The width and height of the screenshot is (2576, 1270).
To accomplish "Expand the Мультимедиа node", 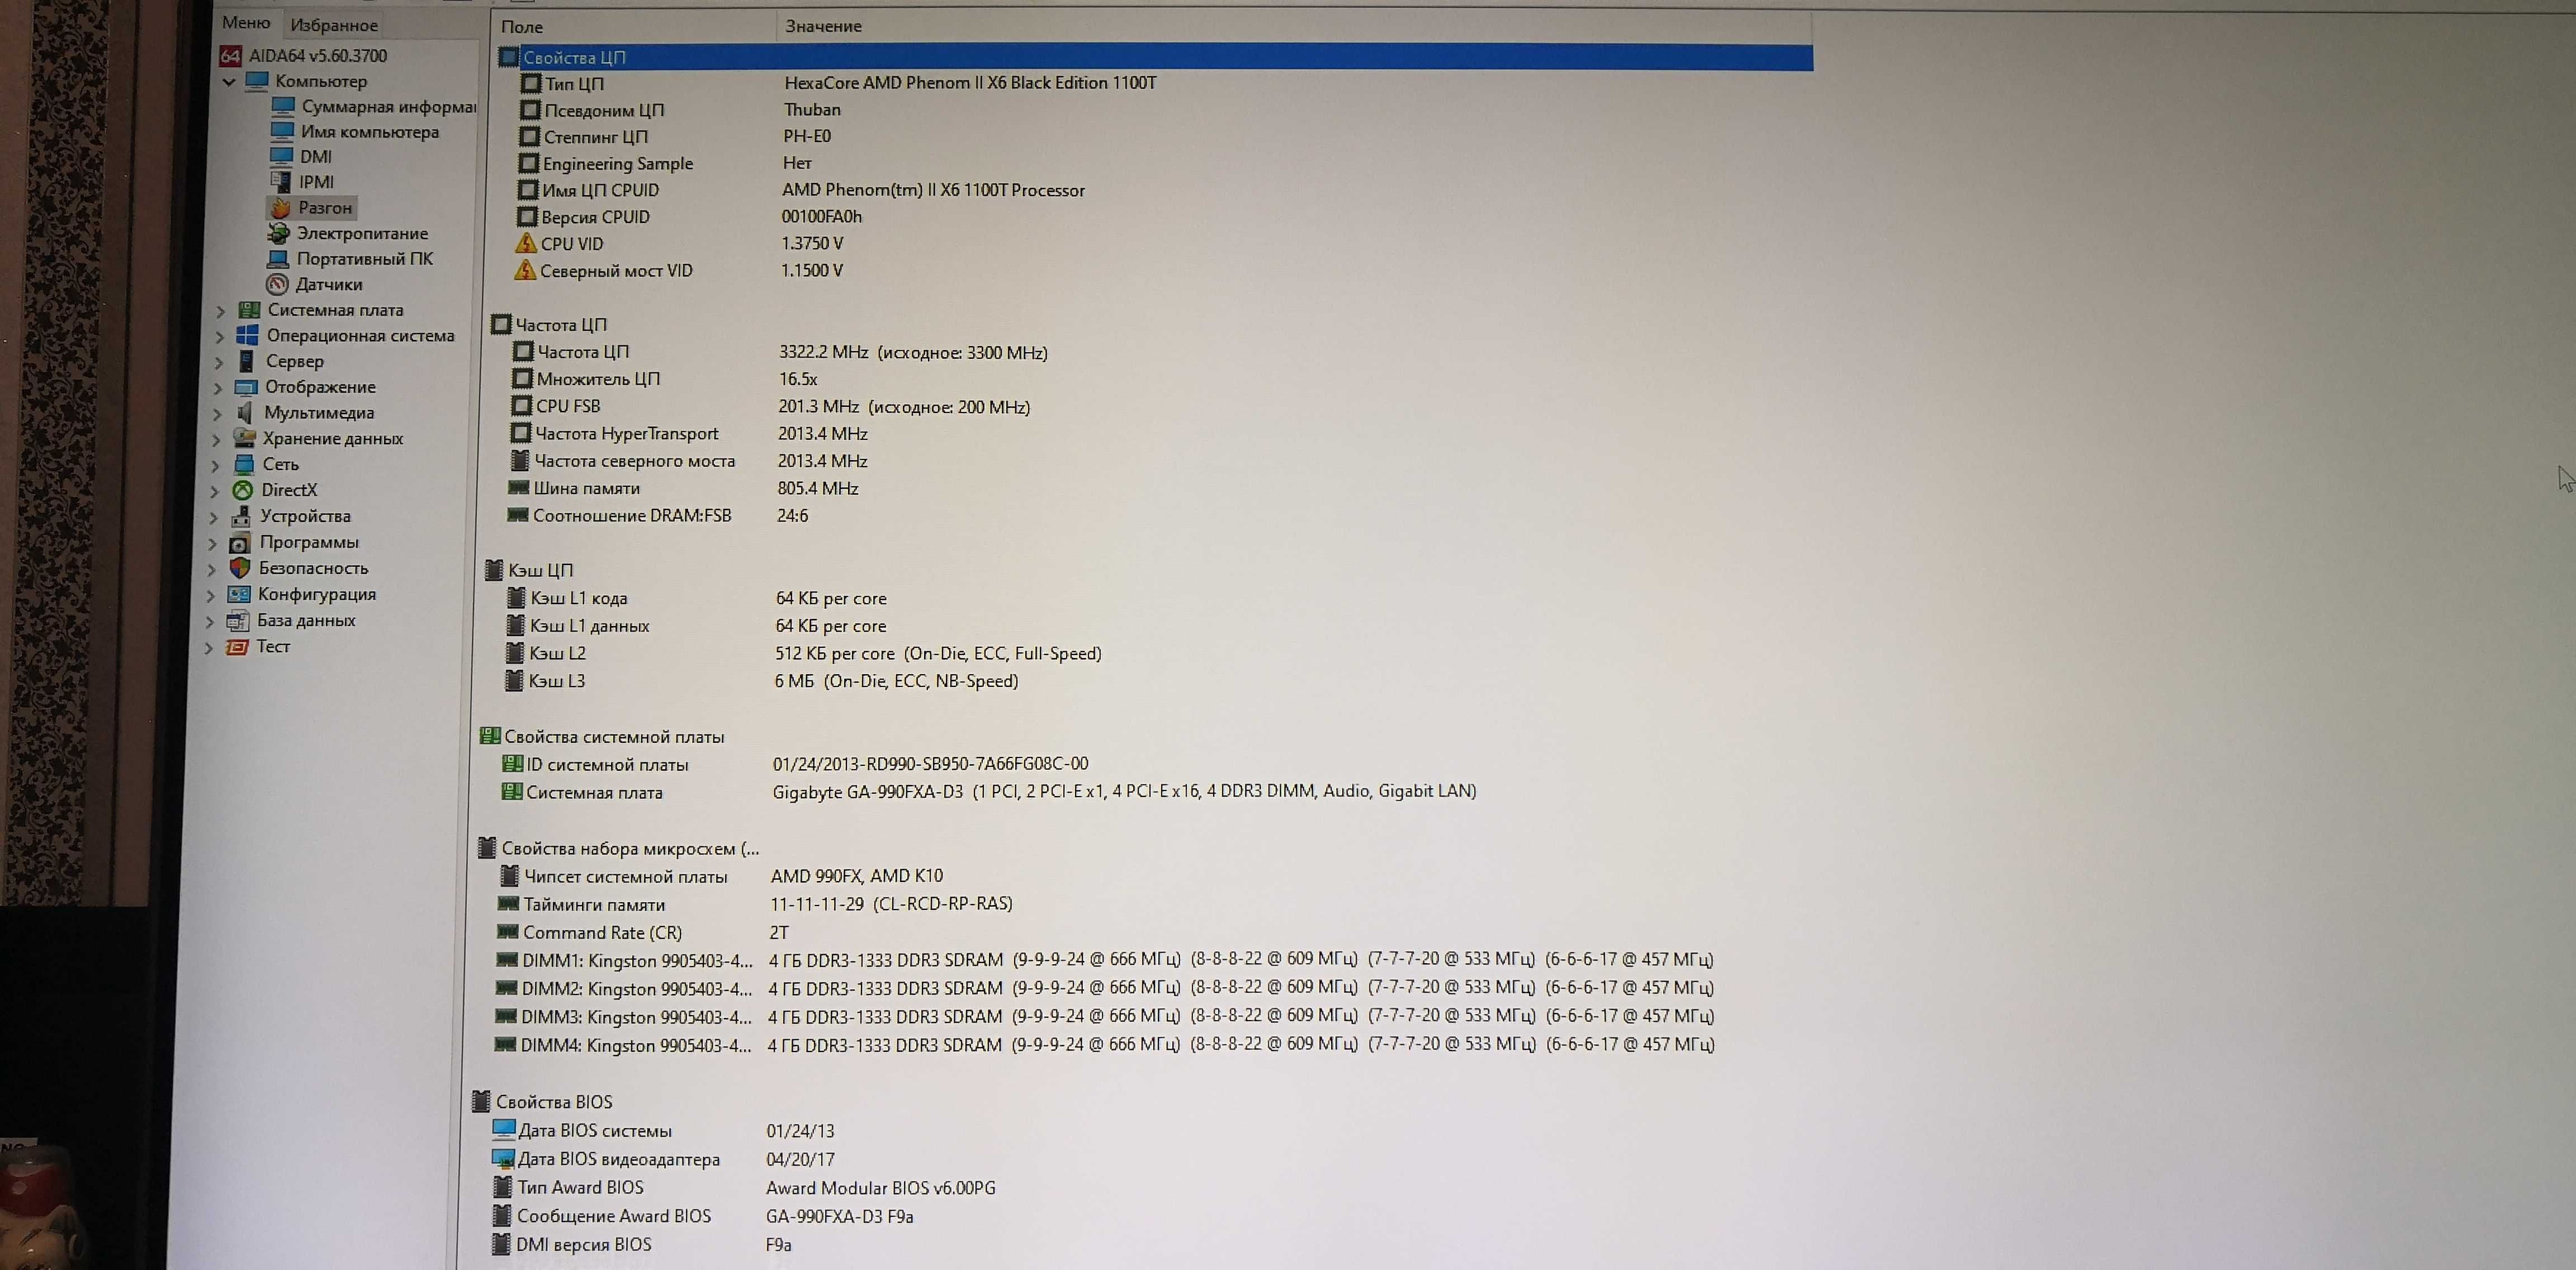I will pos(217,414).
